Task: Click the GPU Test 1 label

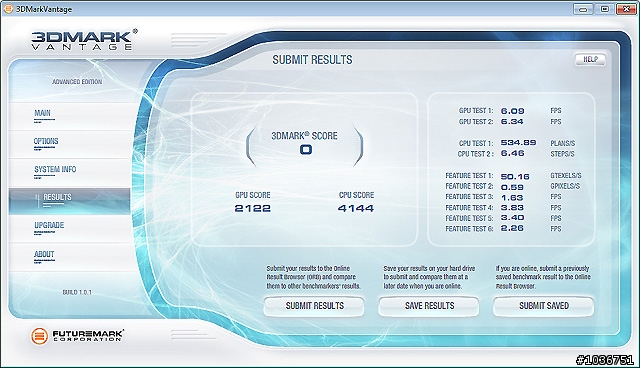Action: [476, 111]
